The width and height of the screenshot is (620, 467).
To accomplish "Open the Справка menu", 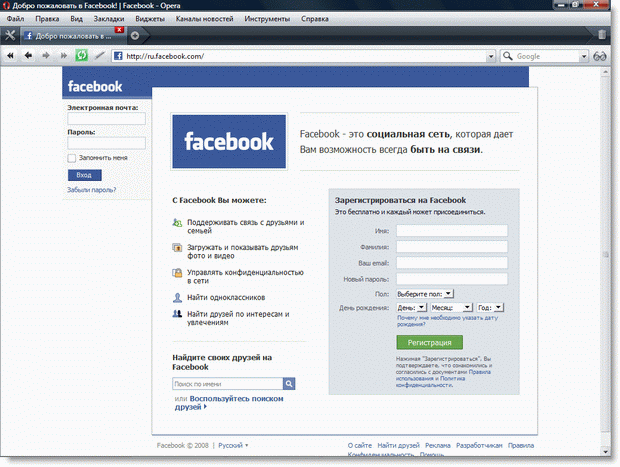I will [x=315, y=19].
